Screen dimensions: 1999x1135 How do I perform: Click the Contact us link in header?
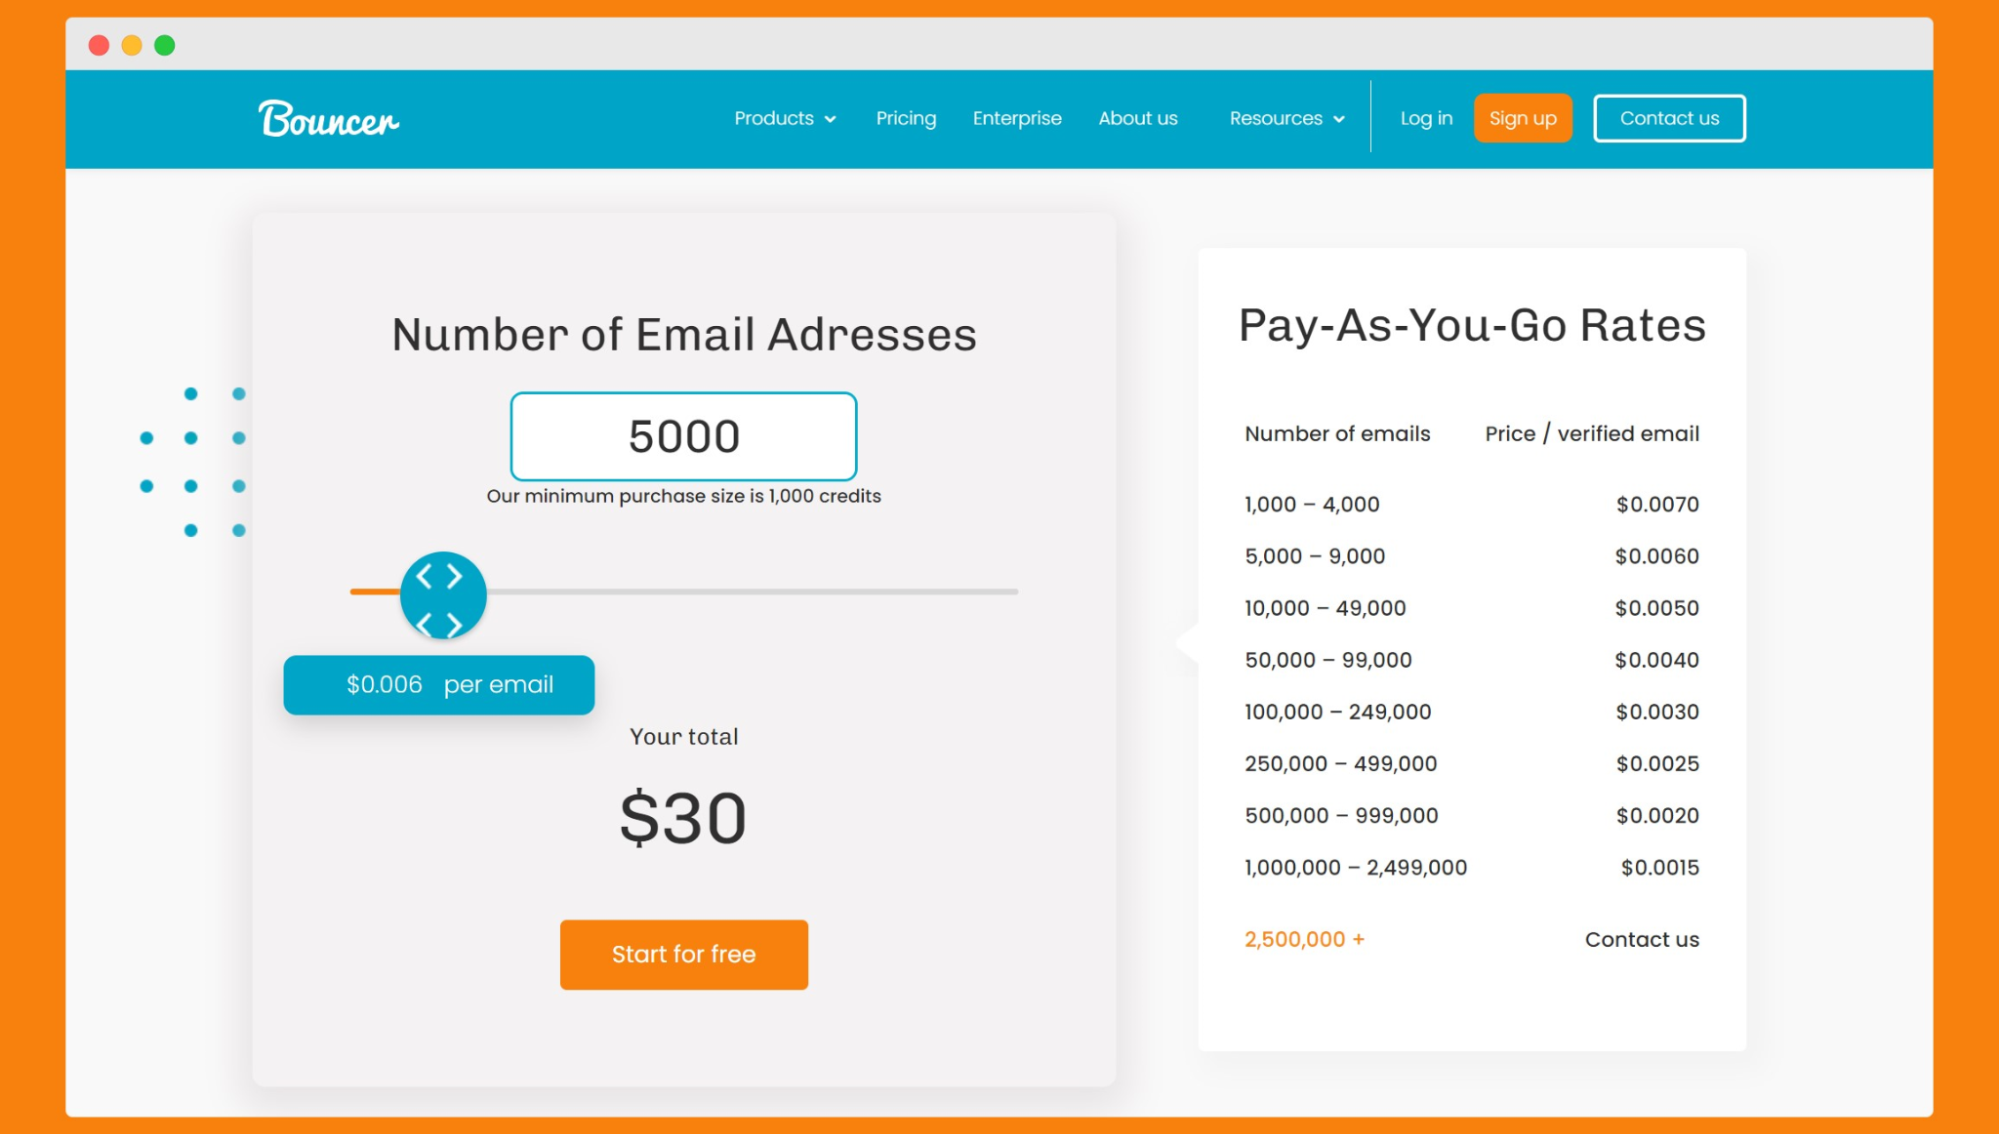click(1667, 118)
